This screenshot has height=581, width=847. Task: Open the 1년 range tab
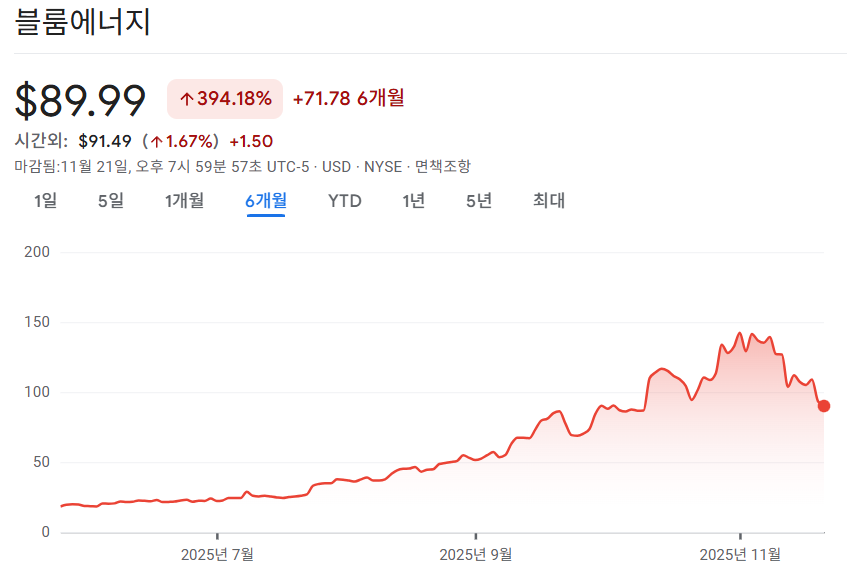[414, 201]
